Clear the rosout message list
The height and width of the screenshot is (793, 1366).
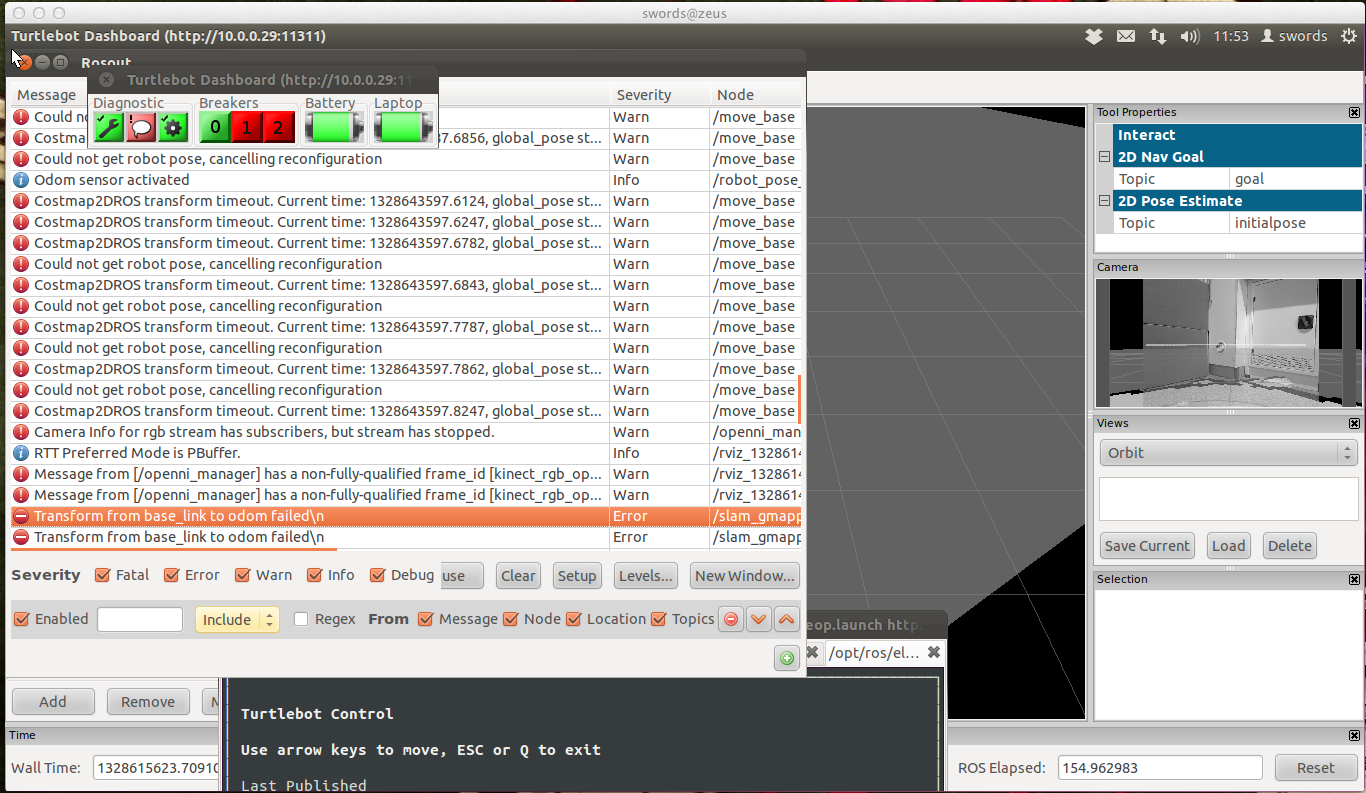[518, 575]
